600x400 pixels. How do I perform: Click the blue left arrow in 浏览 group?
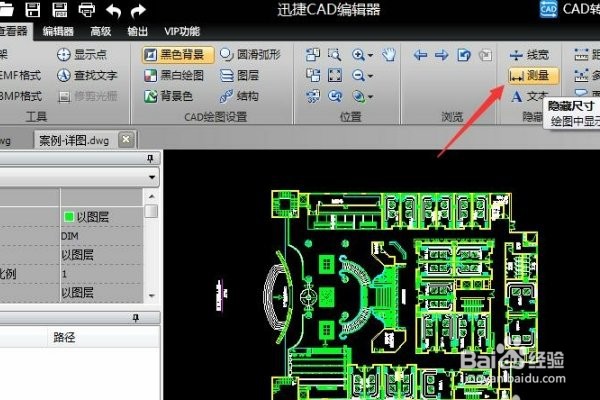coord(420,55)
